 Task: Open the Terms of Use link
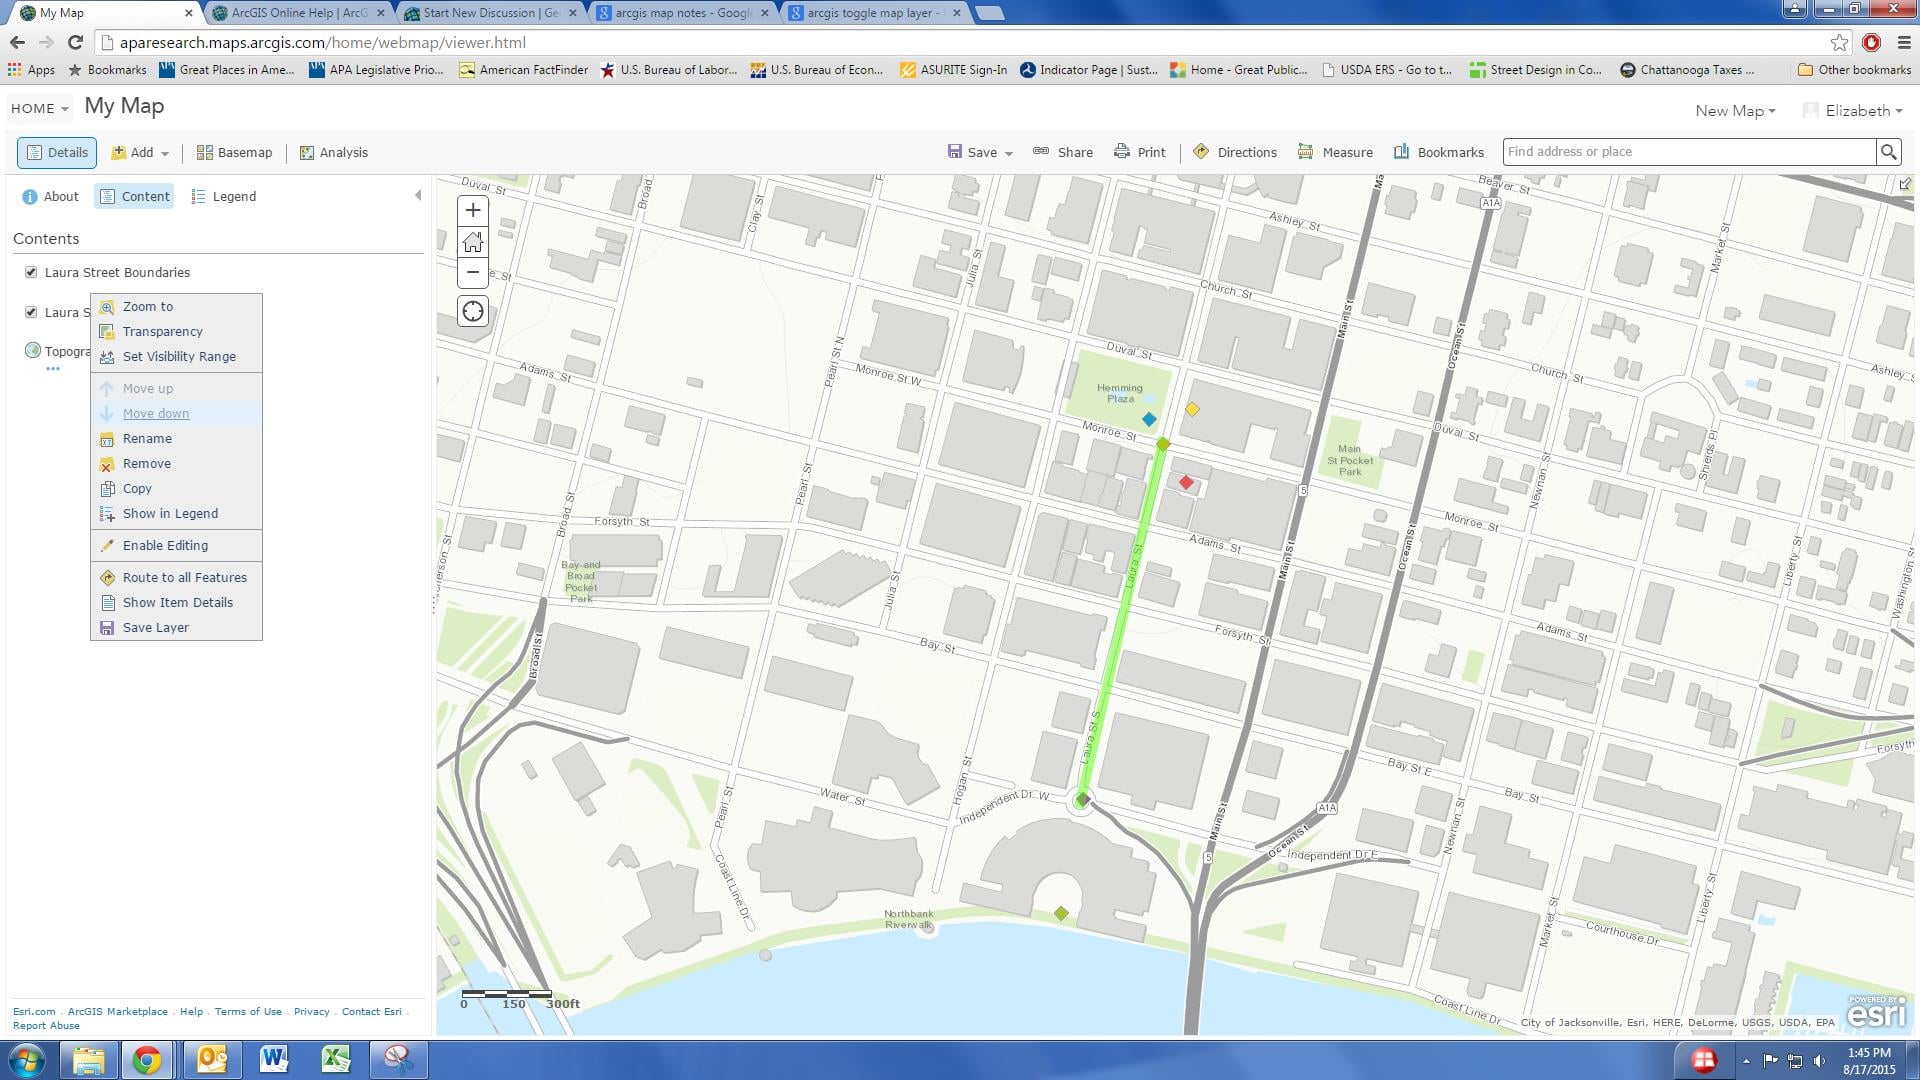click(x=248, y=1011)
